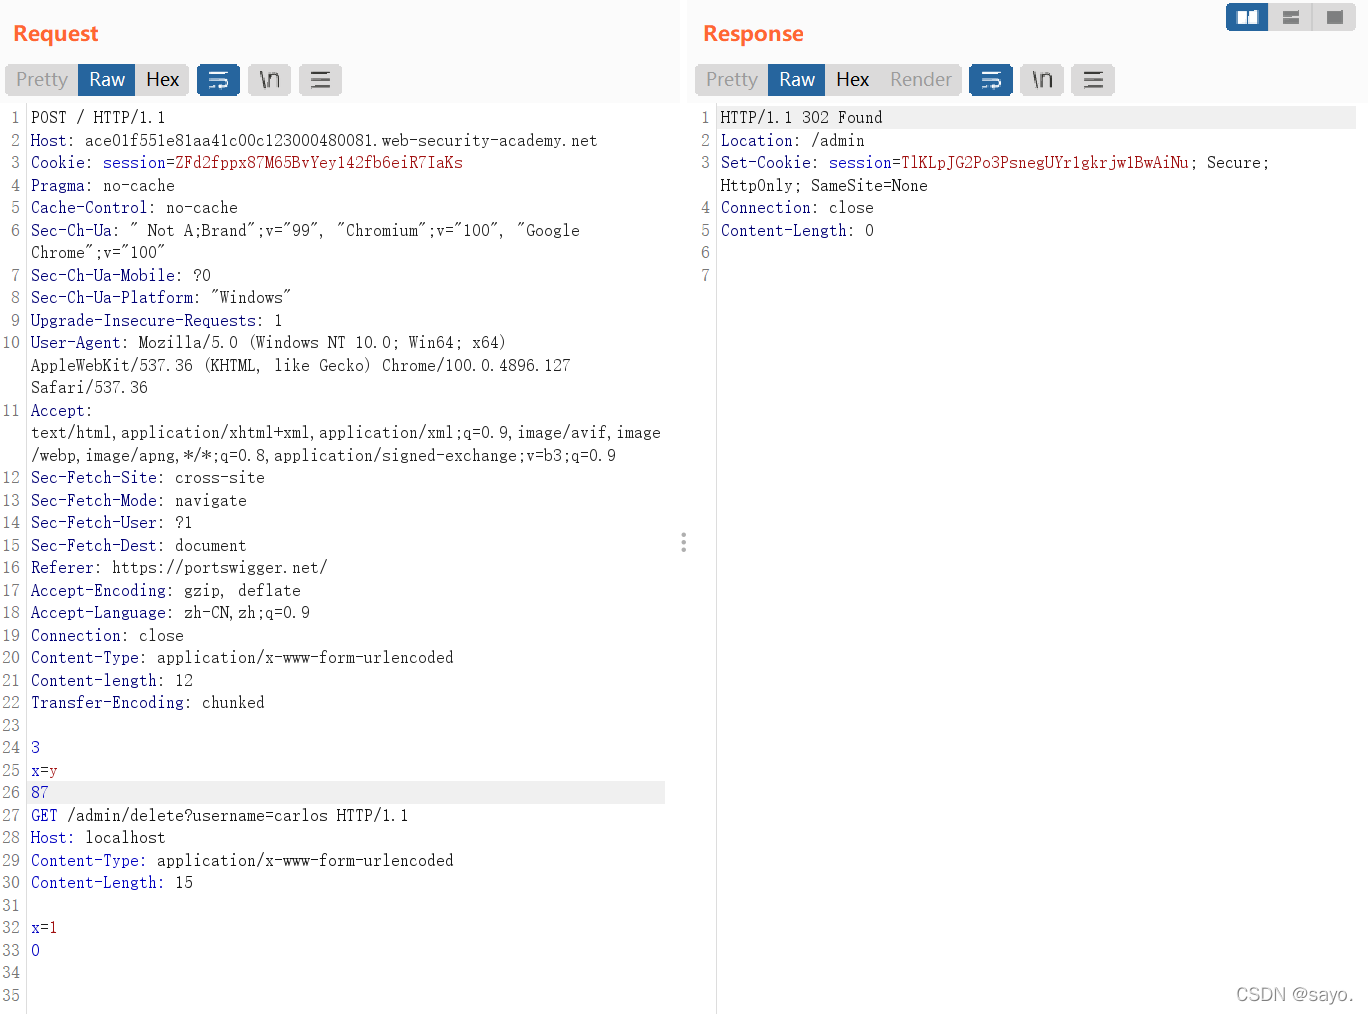The height and width of the screenshot is (1014, 1368).
Task: Switch Request view to Pretty tab
Action: [x=42, y=80]
